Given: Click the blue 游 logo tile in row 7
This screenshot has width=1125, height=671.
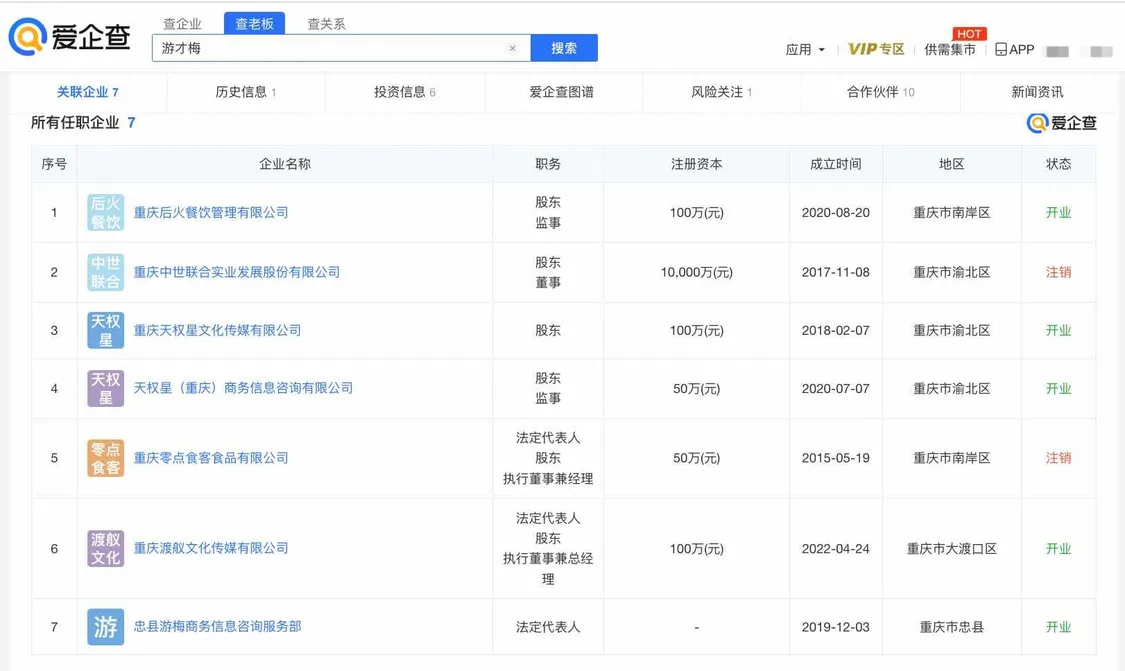Looking at the screenshot, I should 105,627.
